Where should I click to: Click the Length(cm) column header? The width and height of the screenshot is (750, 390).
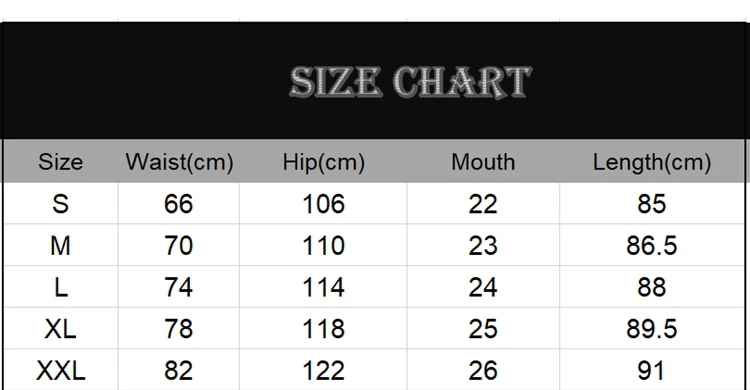point(652,162)
